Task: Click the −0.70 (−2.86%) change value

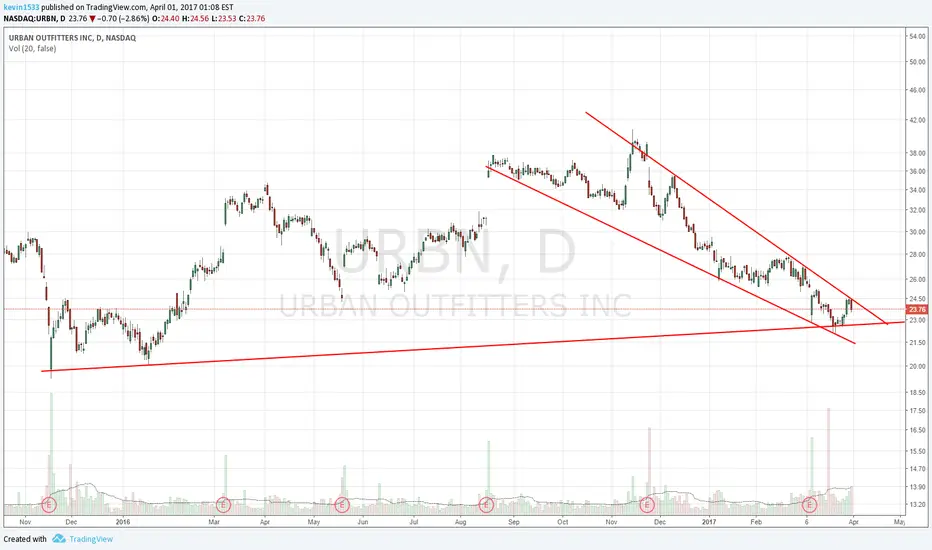Action: click(x=123, y=18)
